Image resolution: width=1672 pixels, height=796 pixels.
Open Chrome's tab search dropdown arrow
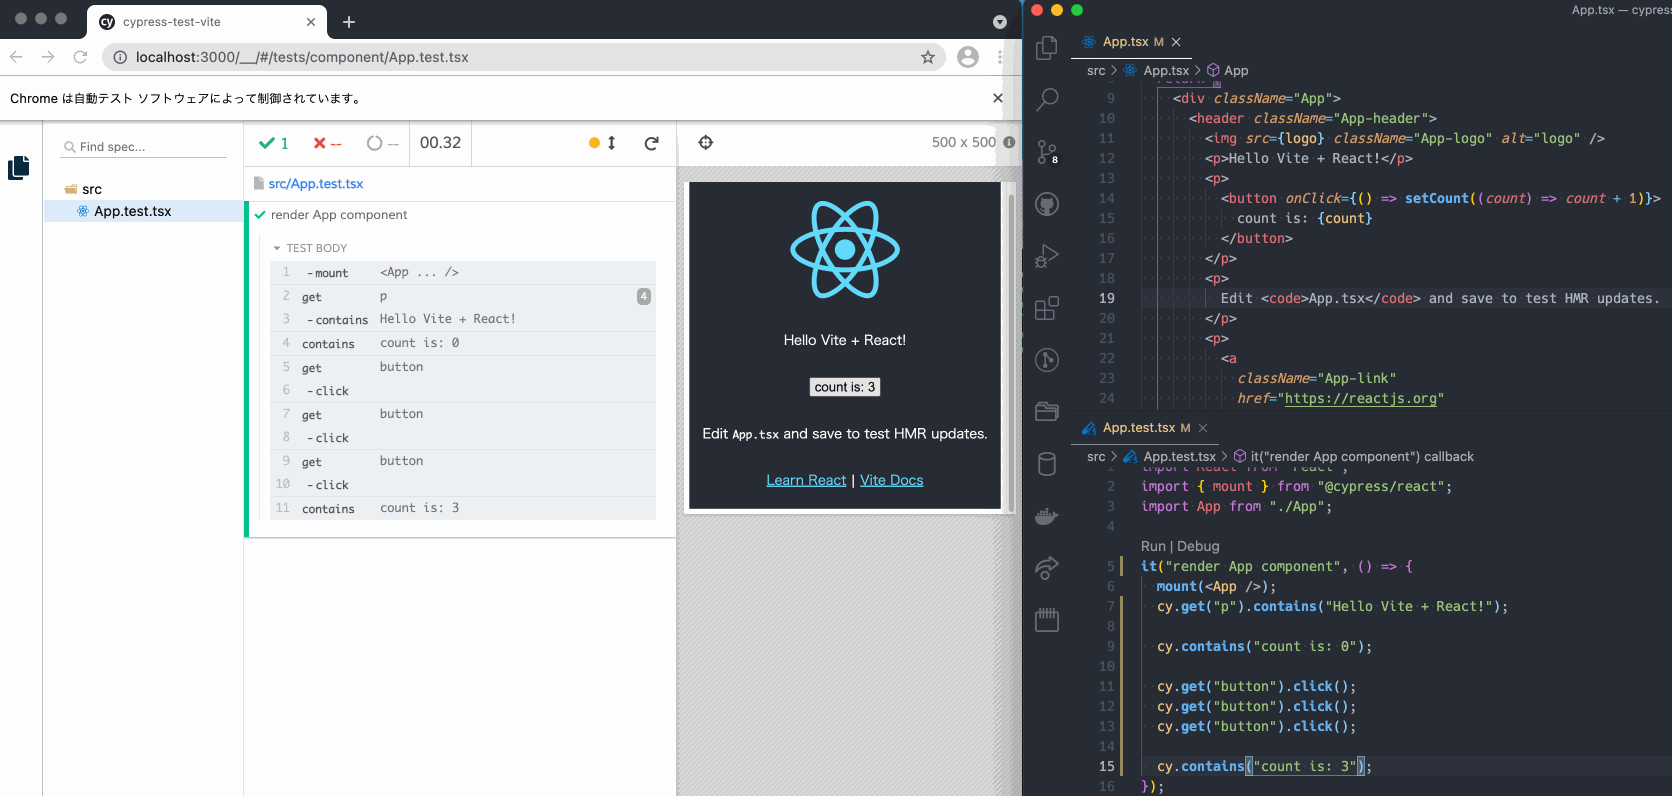pos(1000,21)
